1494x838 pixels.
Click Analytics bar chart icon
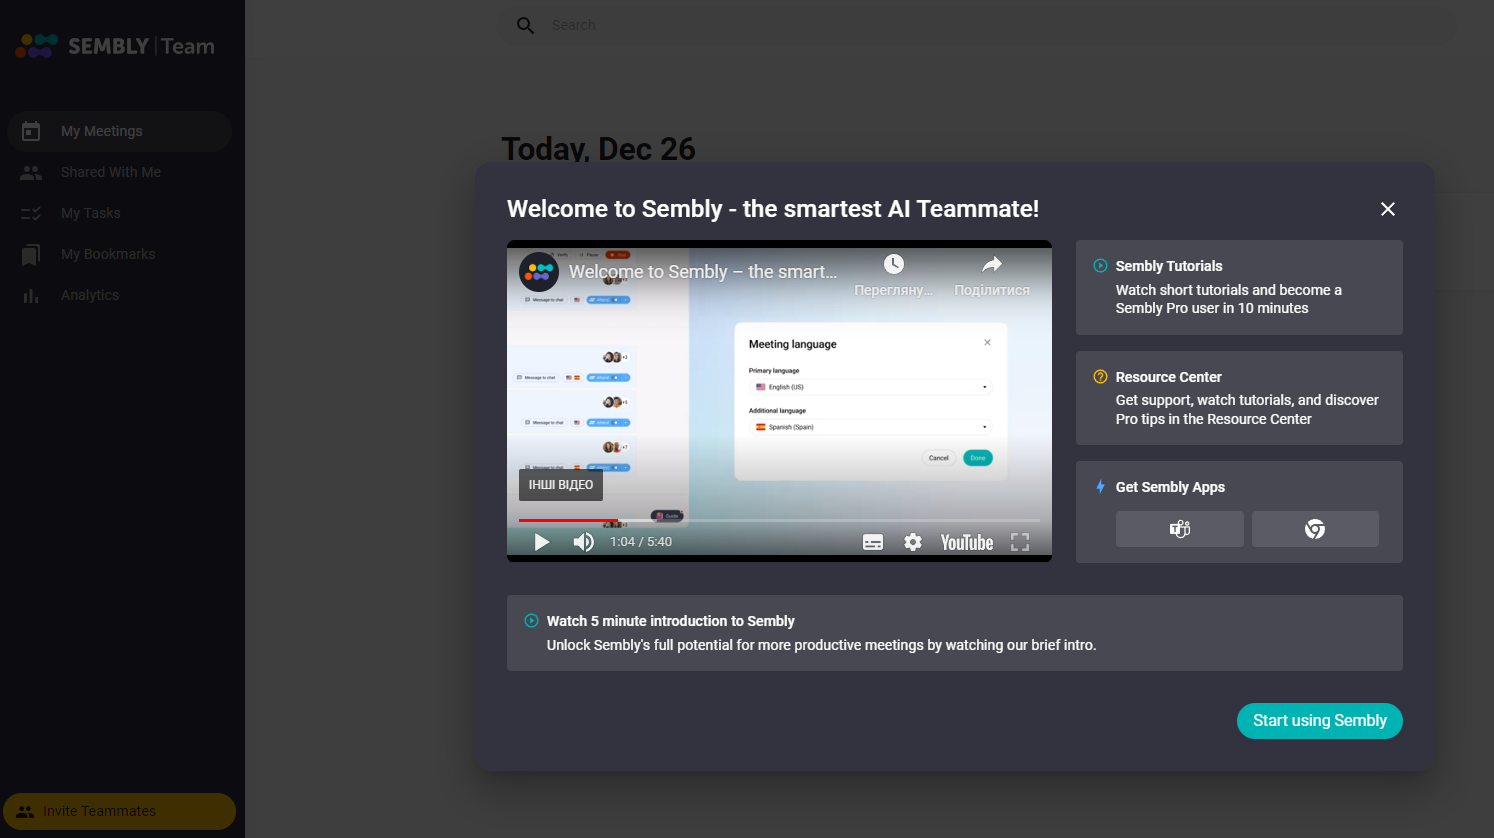[x=31, y=296]
